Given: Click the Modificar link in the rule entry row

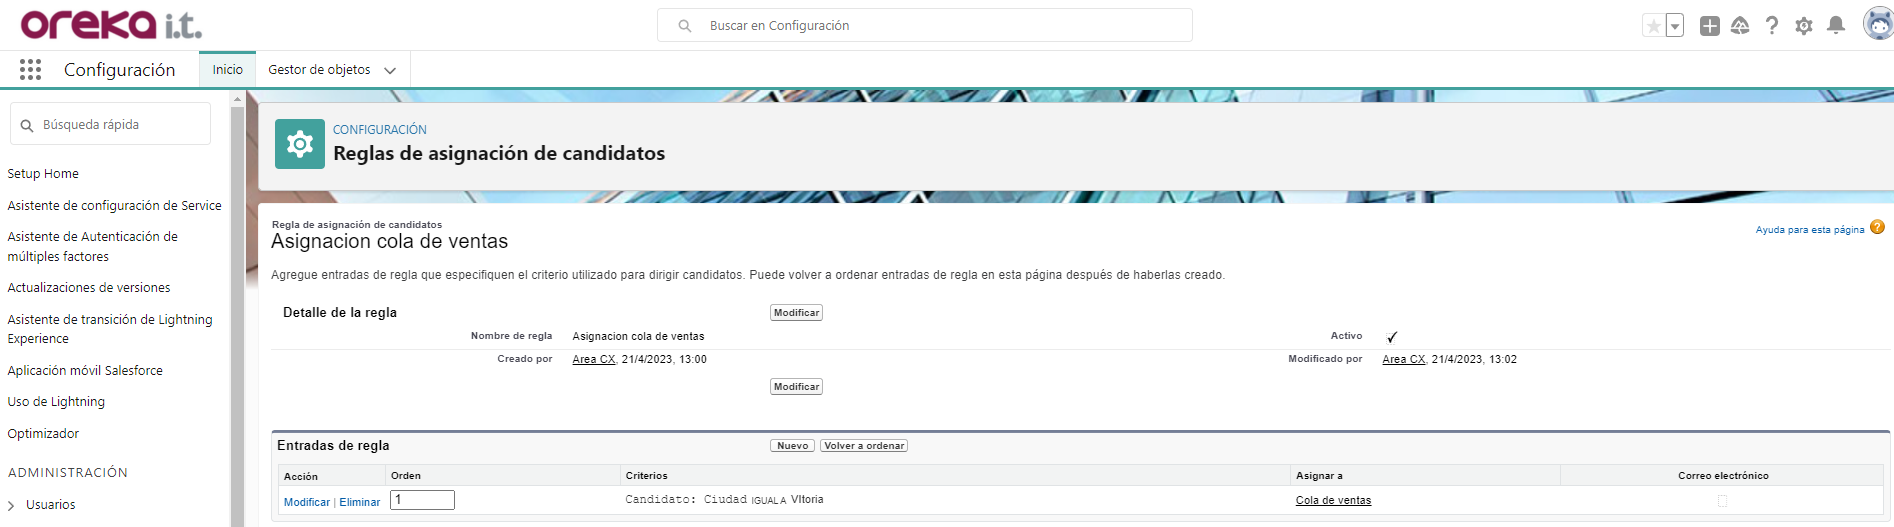Looking at the screenshot, I should [x=307, y=502].
